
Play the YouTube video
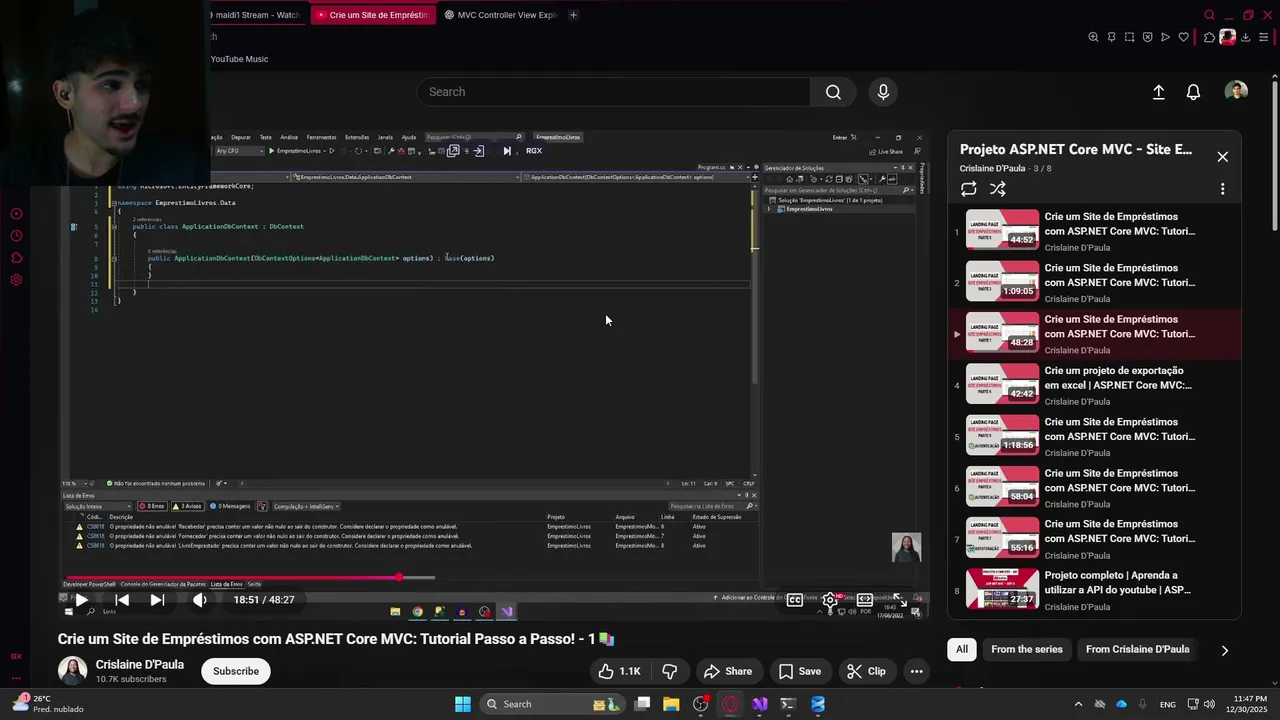point(82,600)
